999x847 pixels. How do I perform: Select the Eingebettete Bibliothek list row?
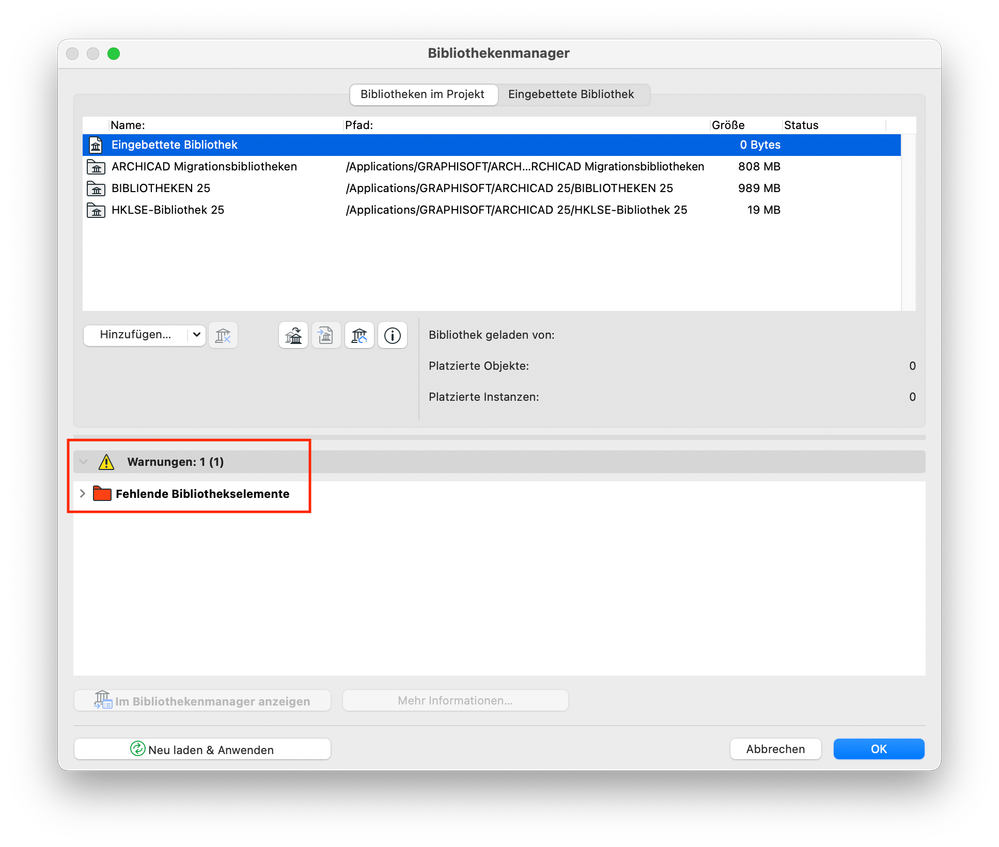click(x=492, y=145)
